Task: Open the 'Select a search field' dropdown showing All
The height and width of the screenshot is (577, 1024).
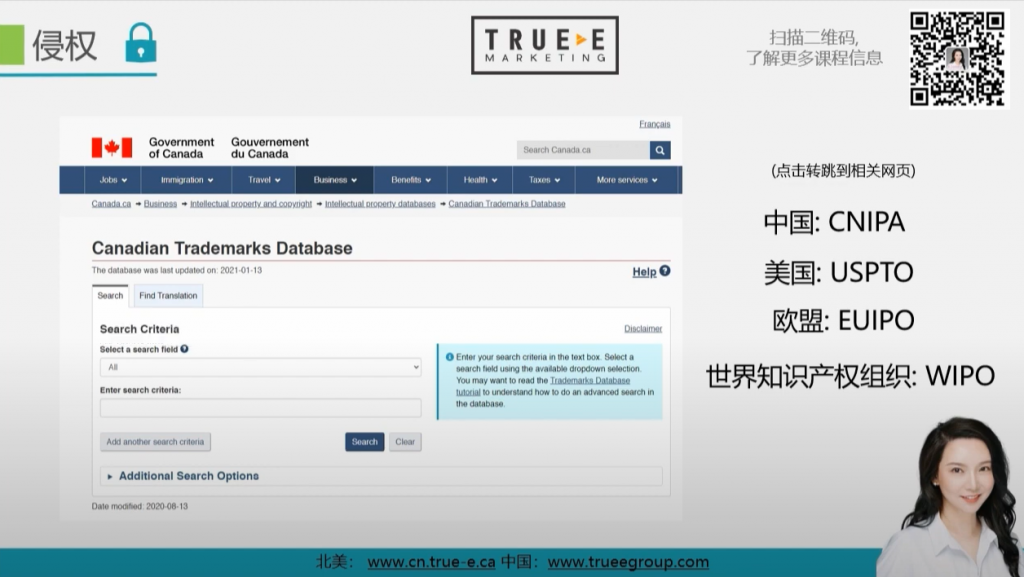Action: [x=260, y=367]
